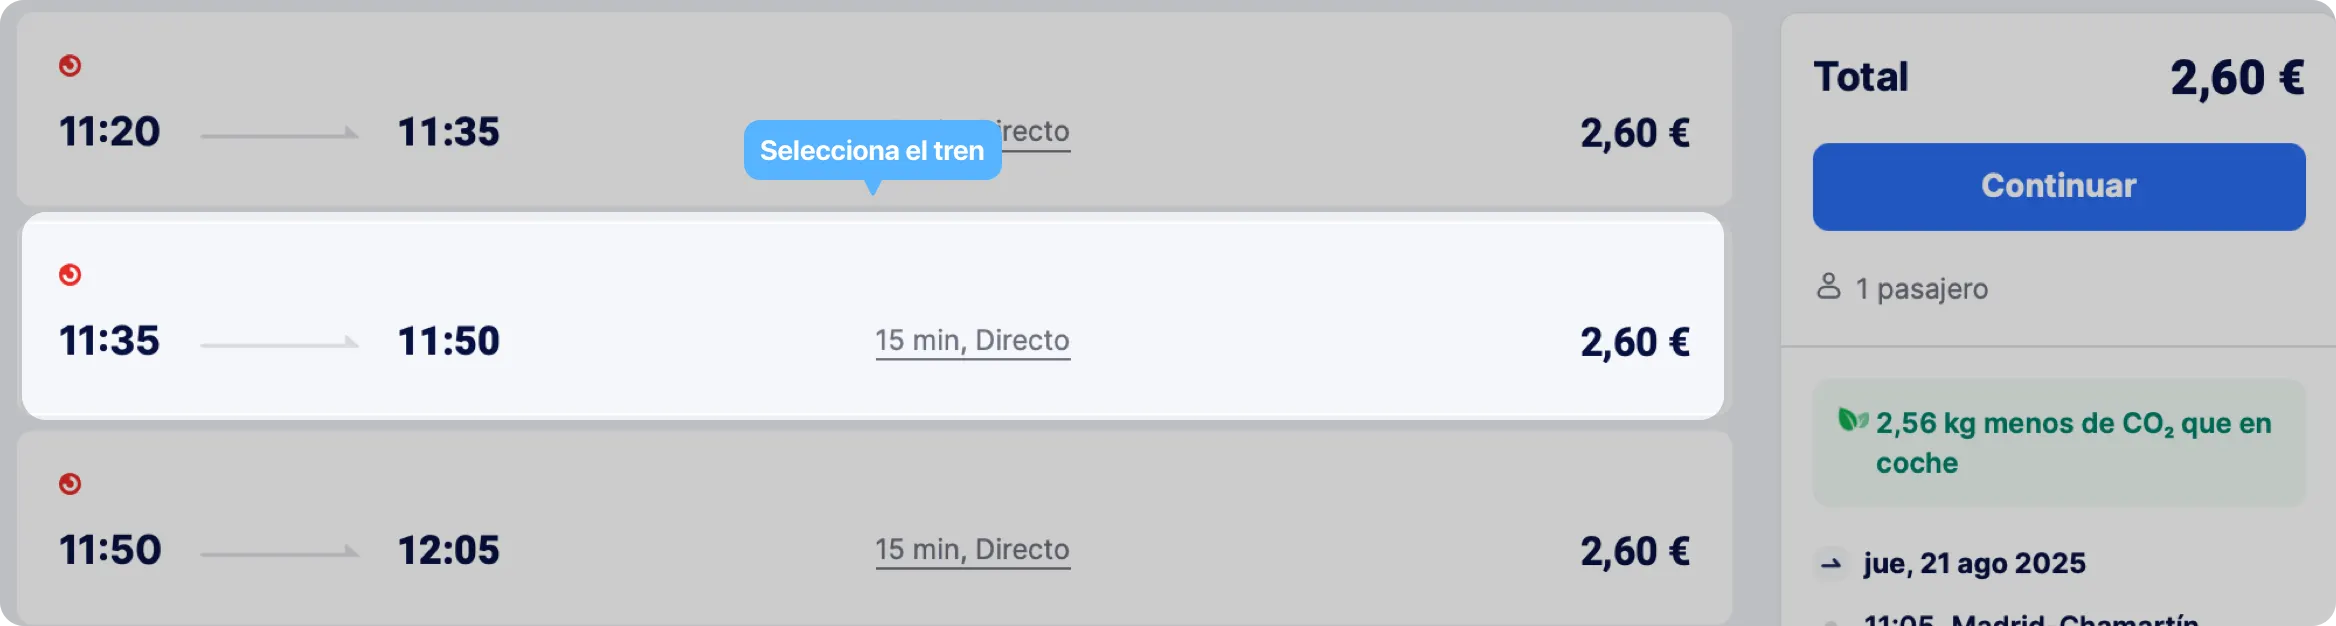
Task: Click the Selecciona el tren tooltip
Action: [x=872, y=150]
